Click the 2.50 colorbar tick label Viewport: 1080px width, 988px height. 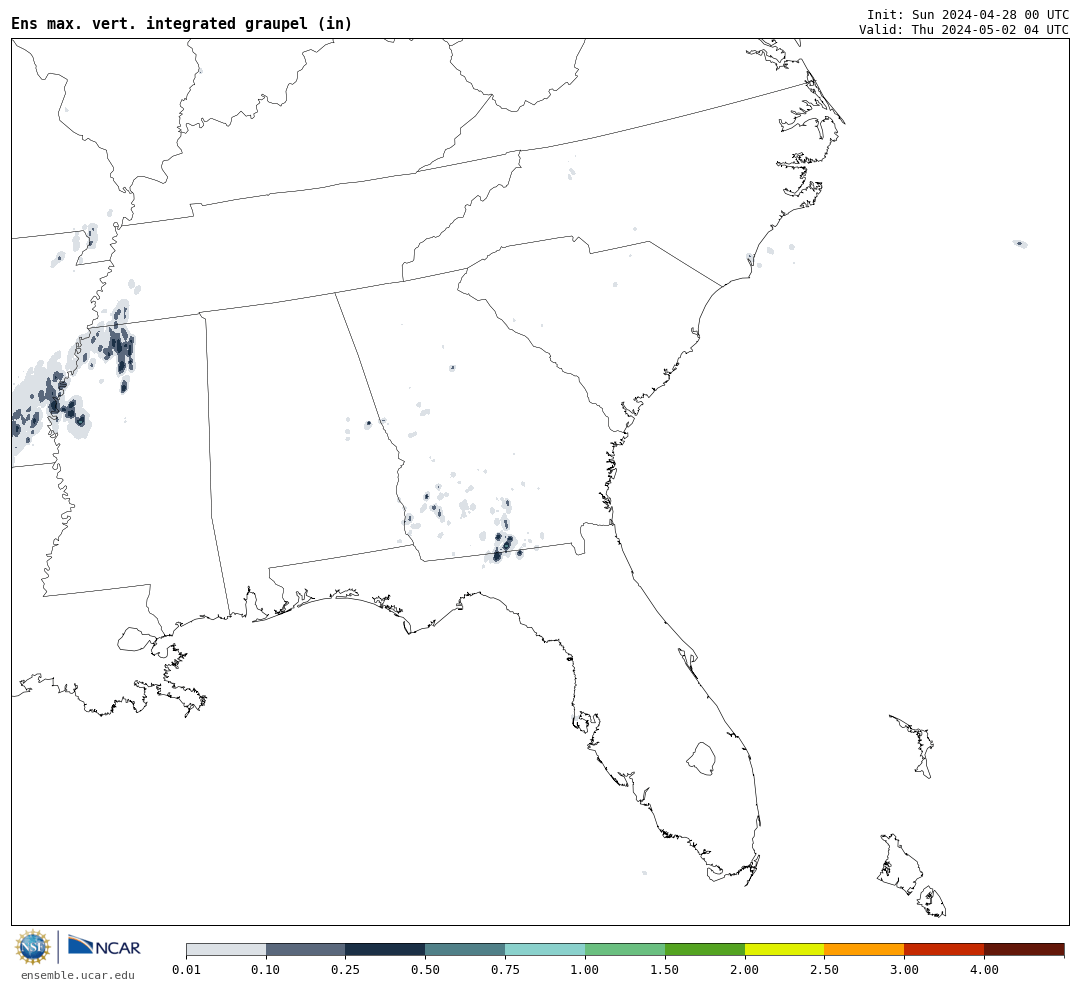click(x=824, y=969)
